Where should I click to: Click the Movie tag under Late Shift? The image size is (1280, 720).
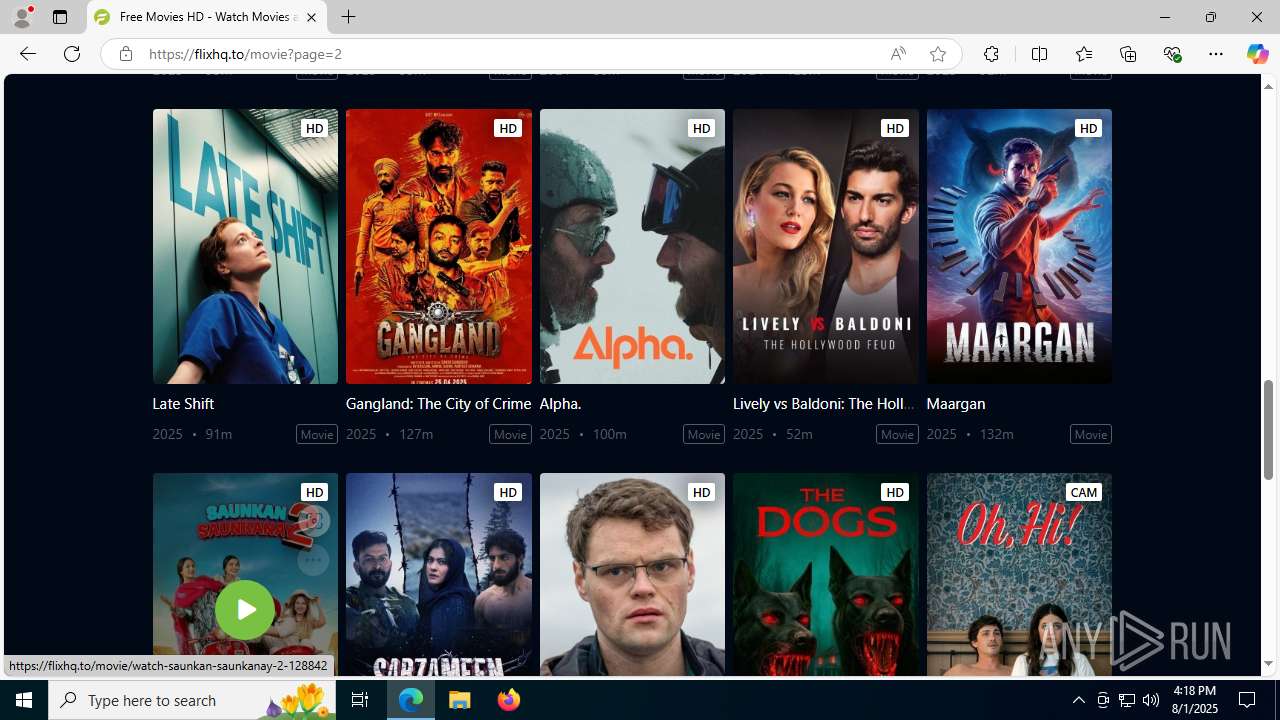[317, 434]
